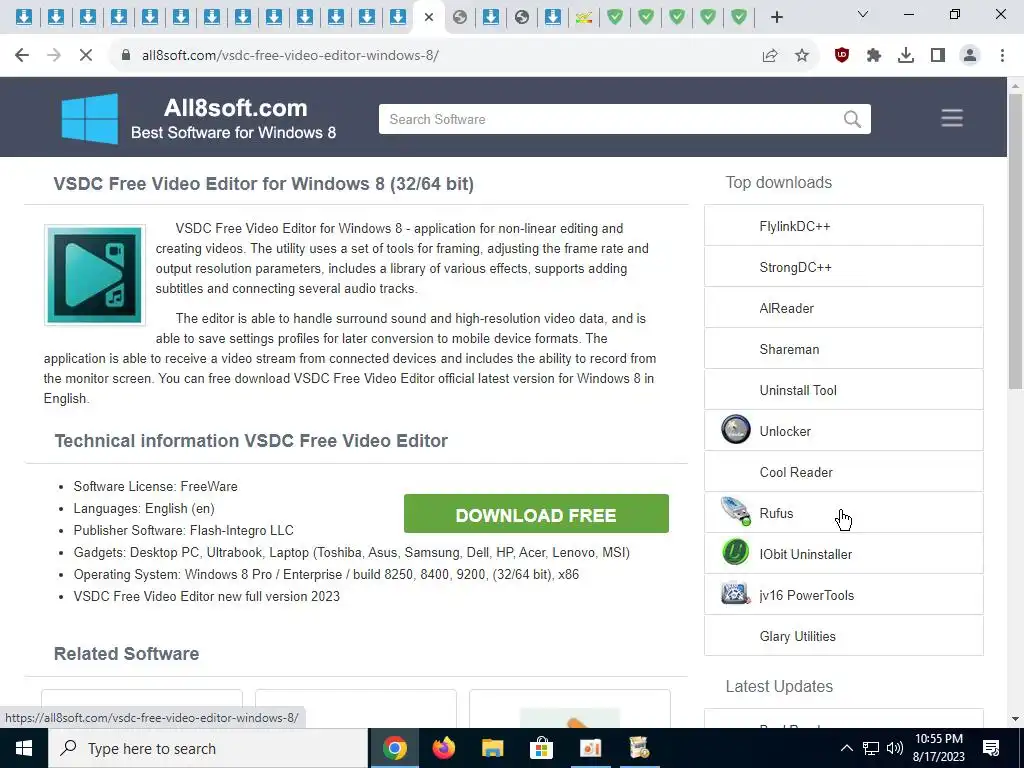
Task: Click the taskbar search box
Action: (208, 748)
